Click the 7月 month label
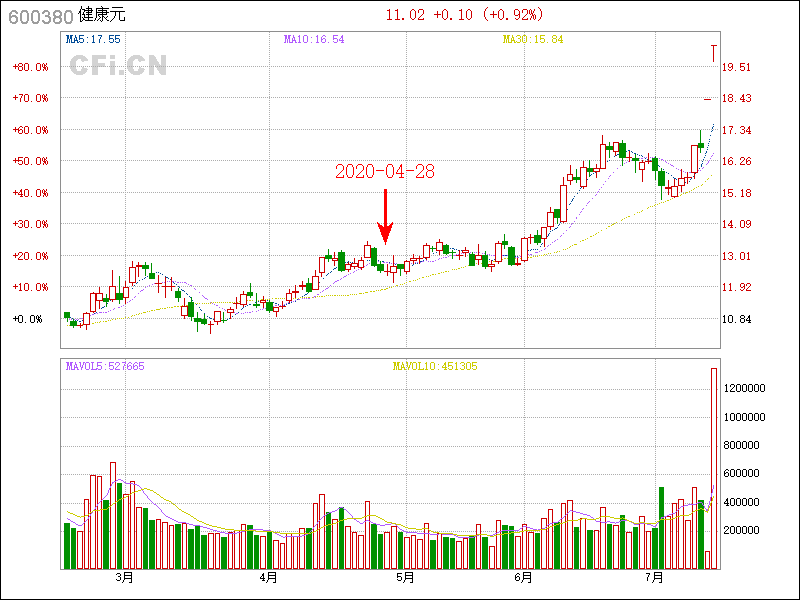The height and width of the screenshot is (600, 800). pos(654,578)
